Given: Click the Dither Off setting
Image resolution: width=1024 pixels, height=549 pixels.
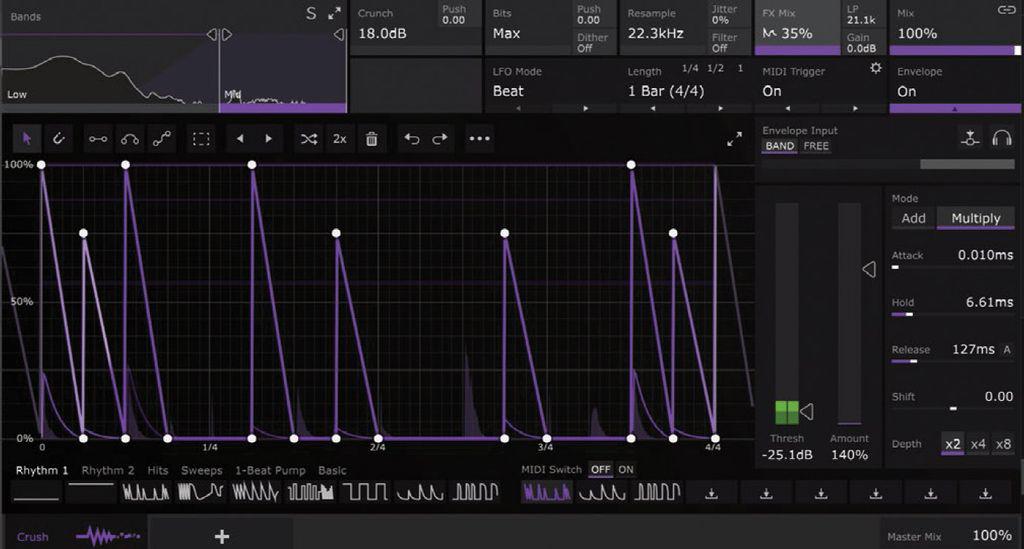Looking at the screenshot, I should pyautogui.click(x=592, y=42).
